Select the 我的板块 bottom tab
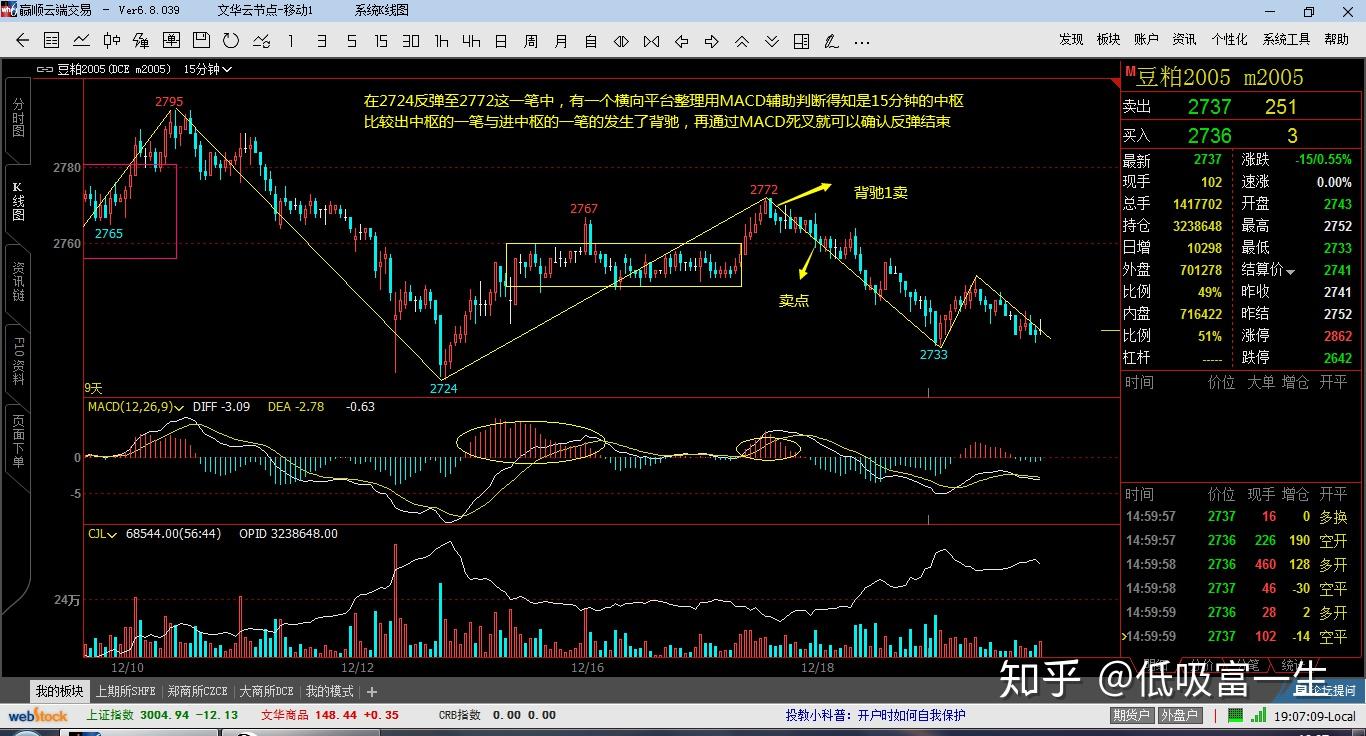 60,691
